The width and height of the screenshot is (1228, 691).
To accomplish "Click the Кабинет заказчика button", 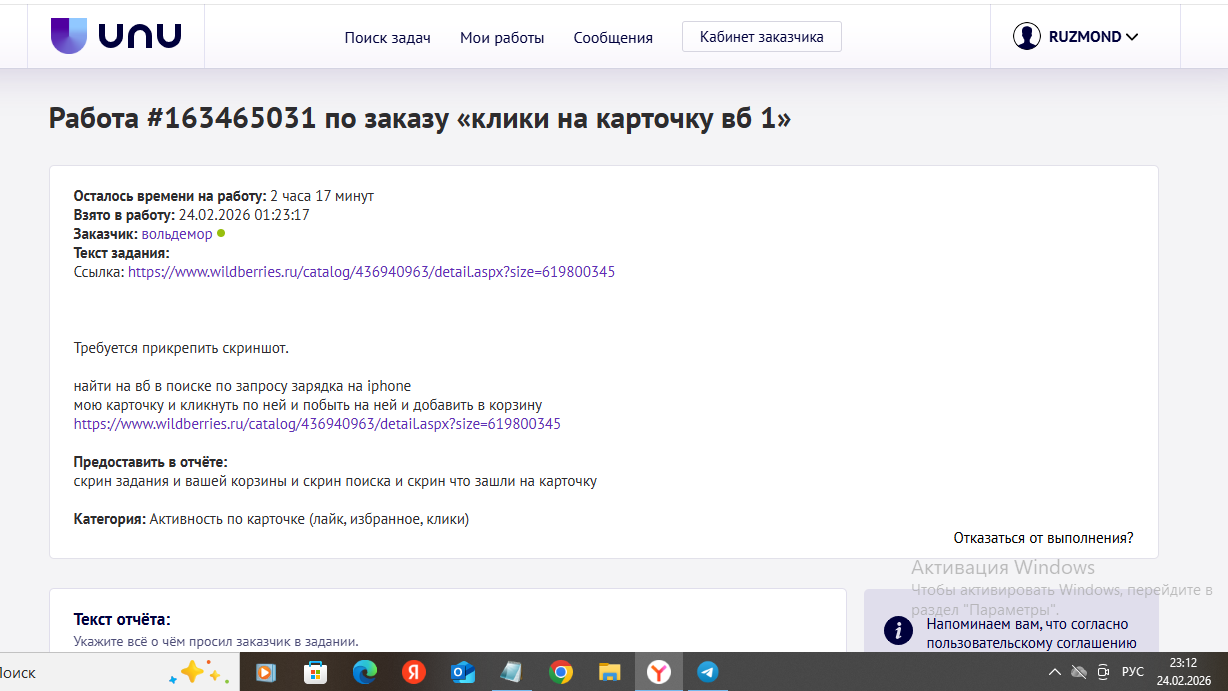I will click(761, 37).
